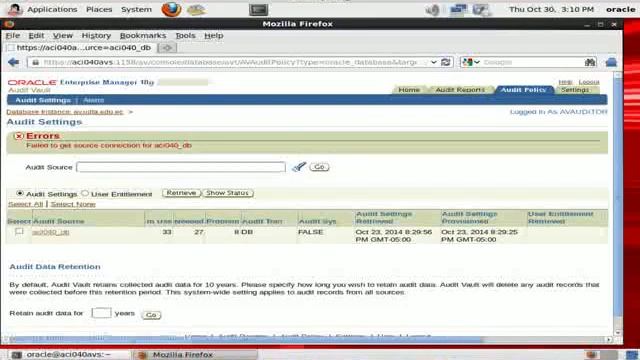Click the Logout link
Image resolution: width=640 pixels, height=360 pixels.
[x=589, y=82]
